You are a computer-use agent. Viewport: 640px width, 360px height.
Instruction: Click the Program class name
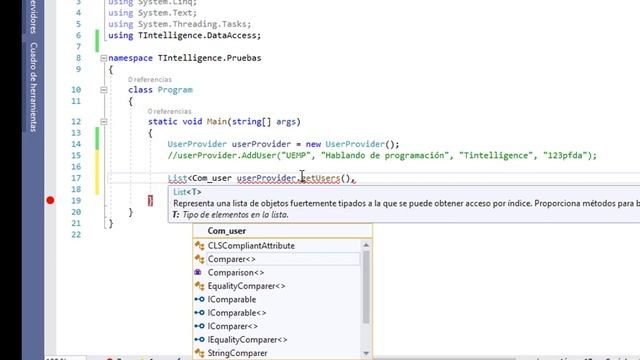pyautogui.click(x=175, y=90)
